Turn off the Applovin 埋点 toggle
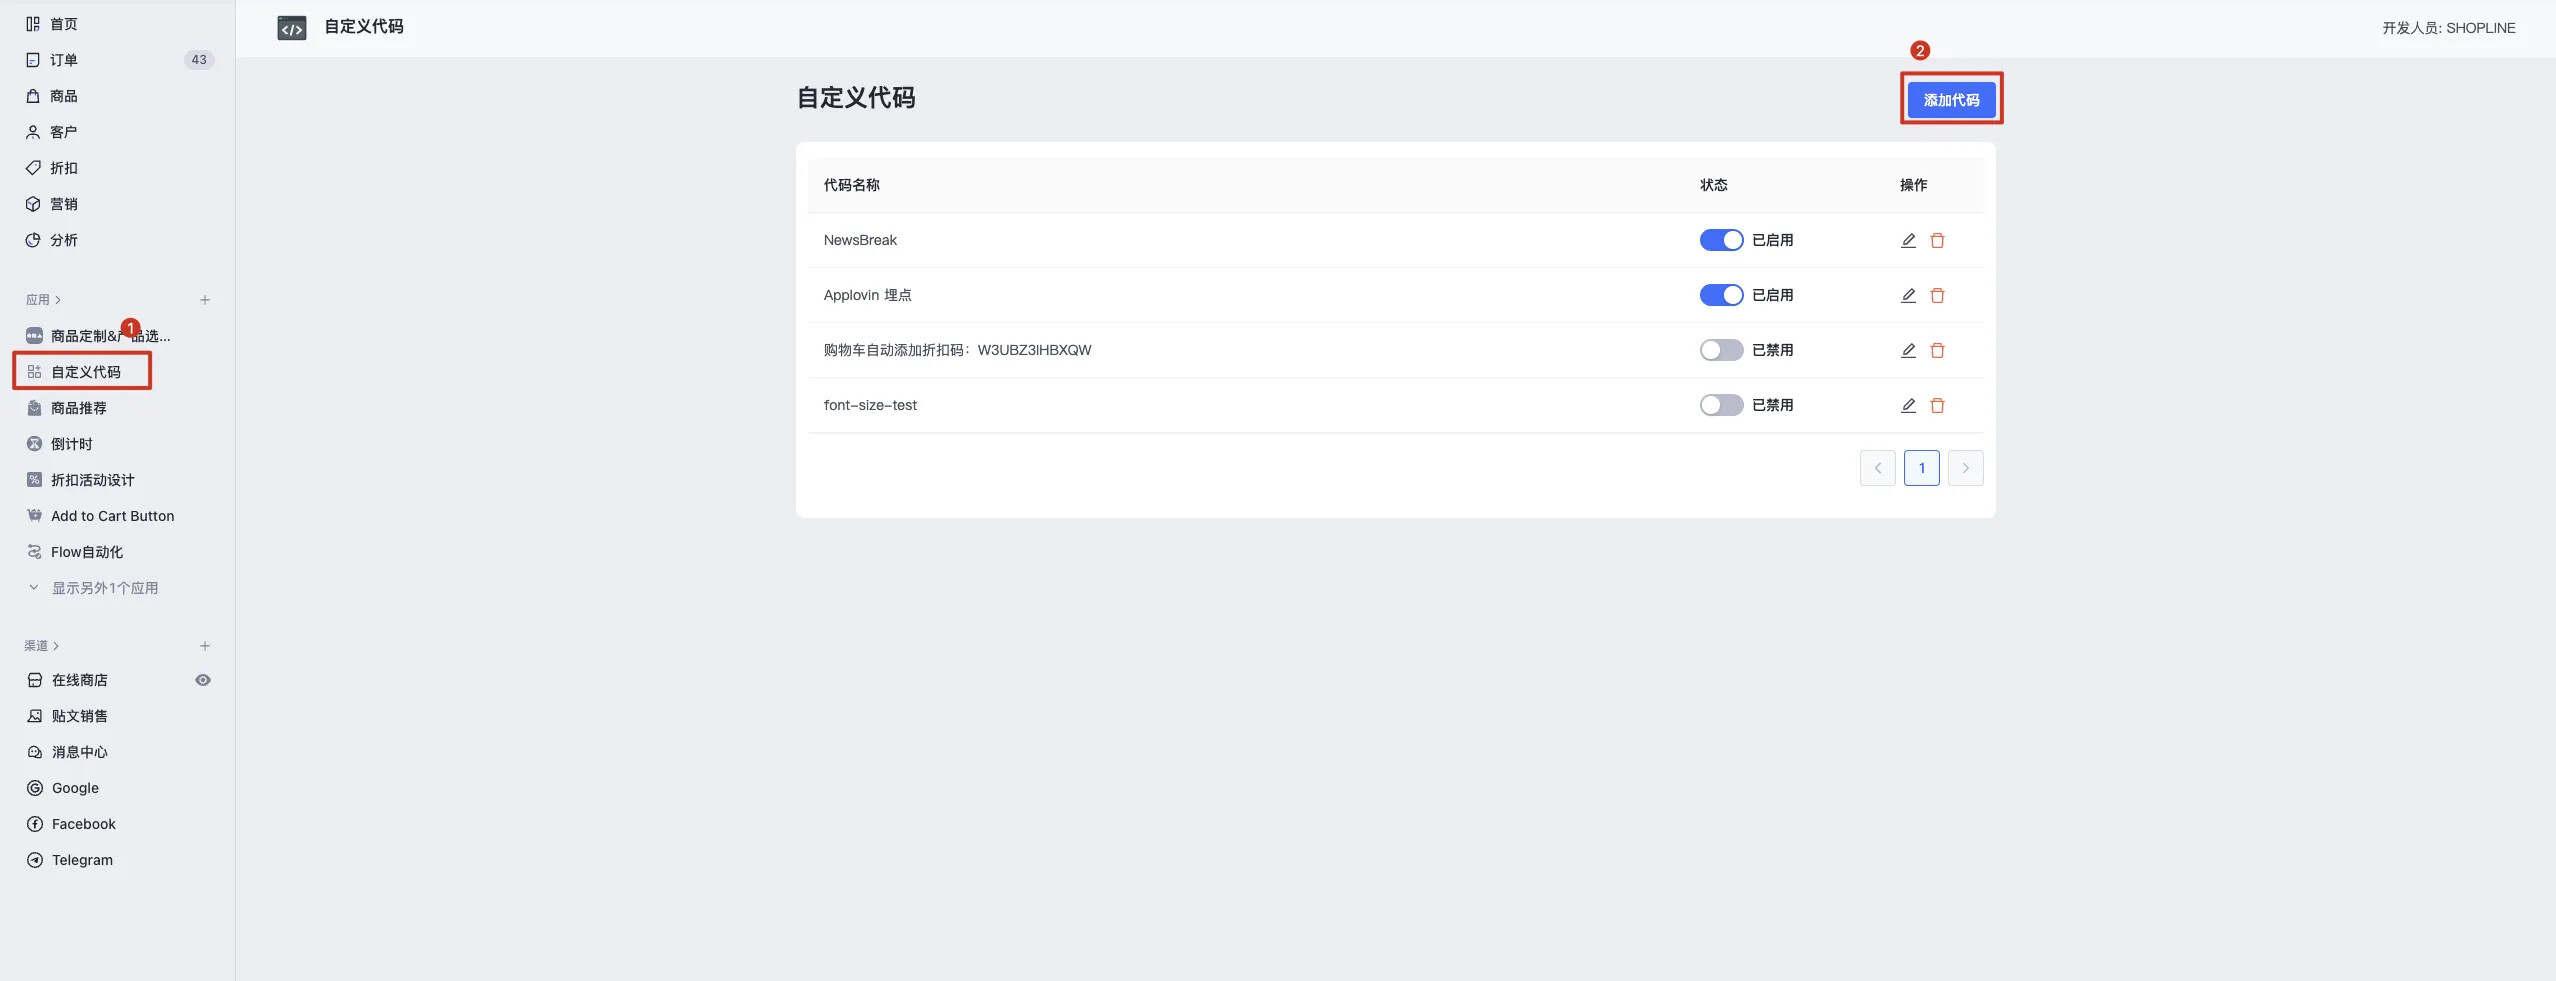2556x981 pixels. [x=1721, y=295]
